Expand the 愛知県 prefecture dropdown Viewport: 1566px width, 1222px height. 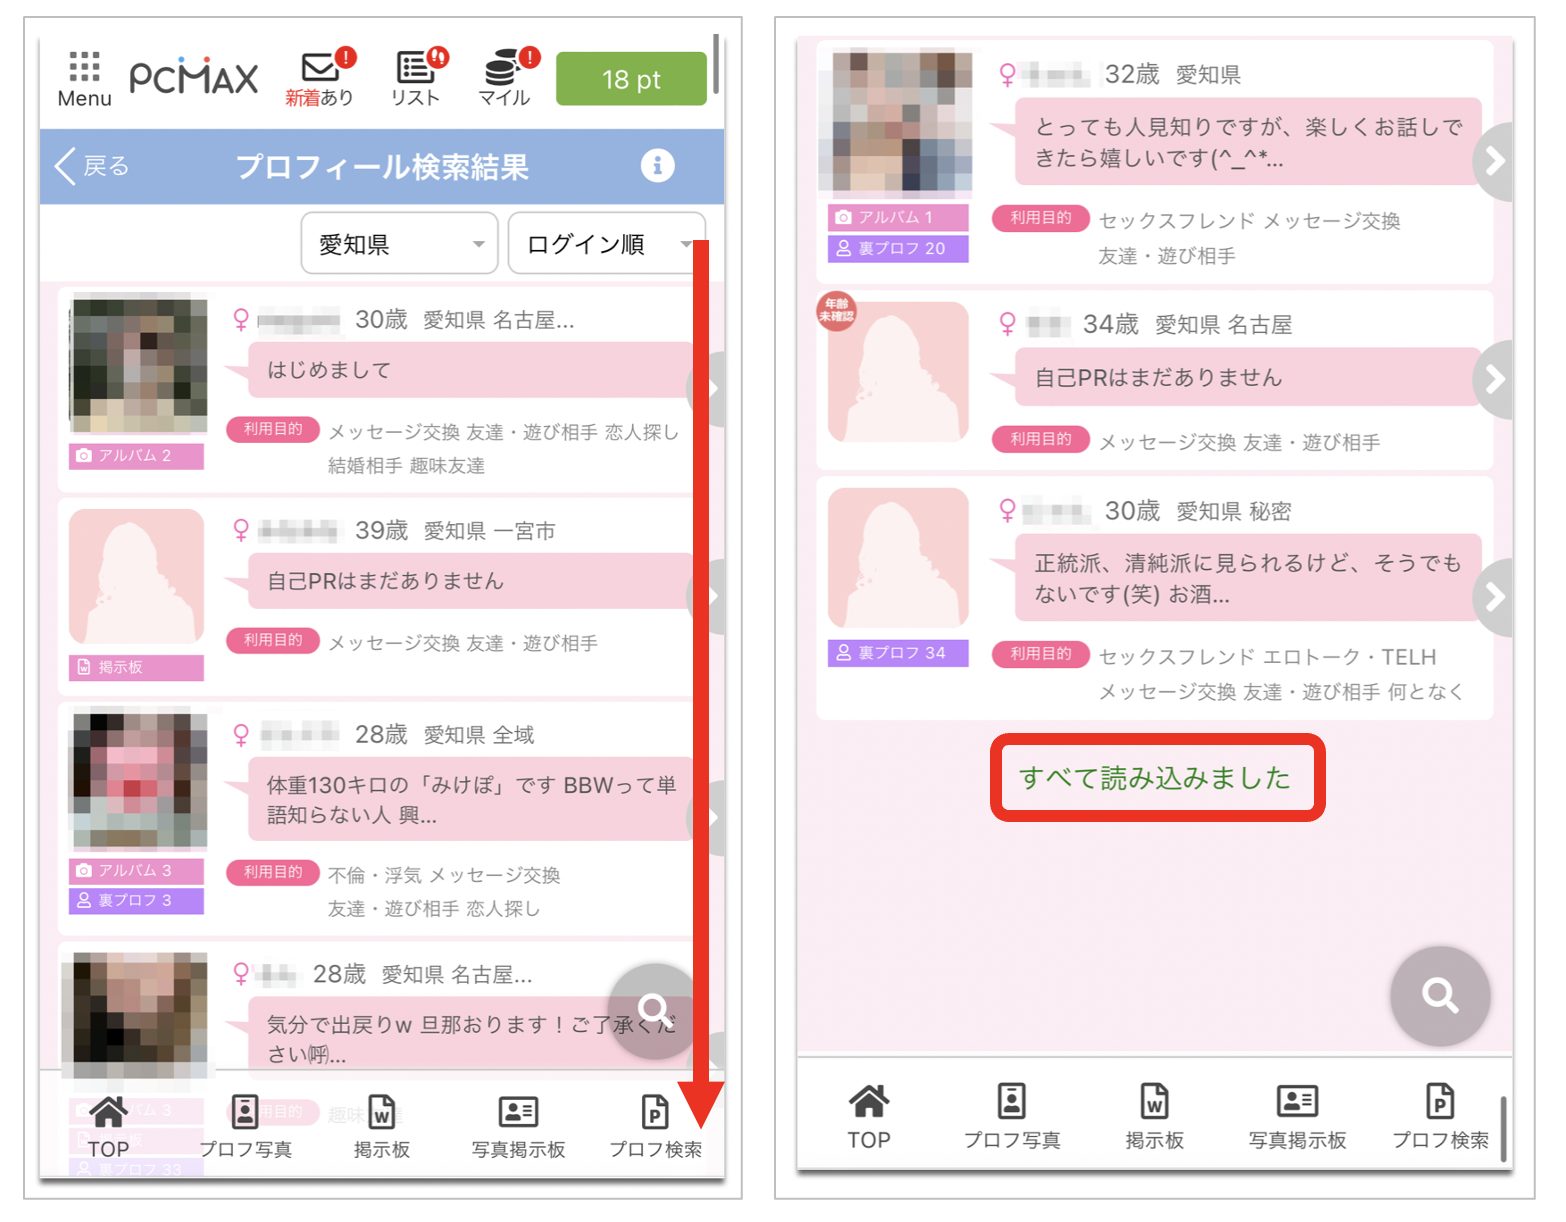coord(399,244)
